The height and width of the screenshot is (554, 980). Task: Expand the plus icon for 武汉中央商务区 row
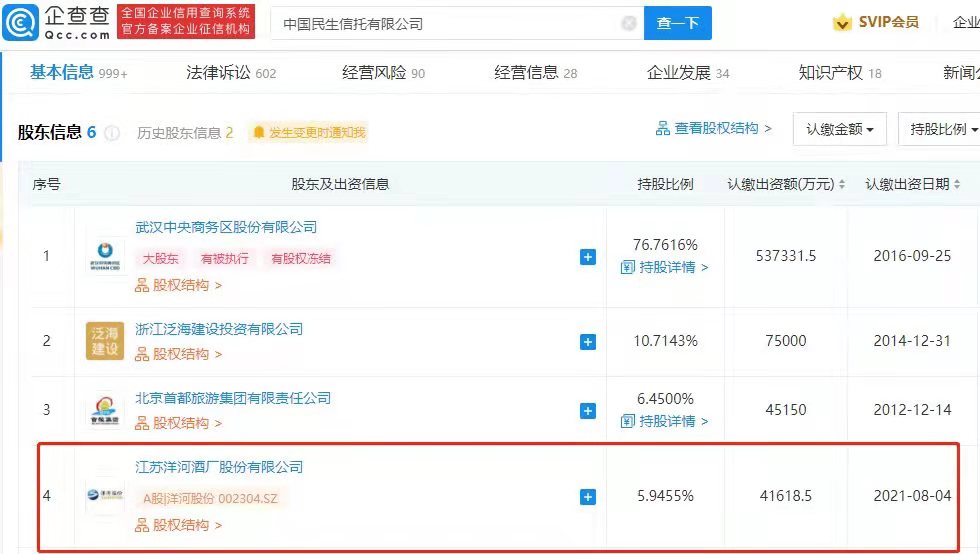coord(588,257)
